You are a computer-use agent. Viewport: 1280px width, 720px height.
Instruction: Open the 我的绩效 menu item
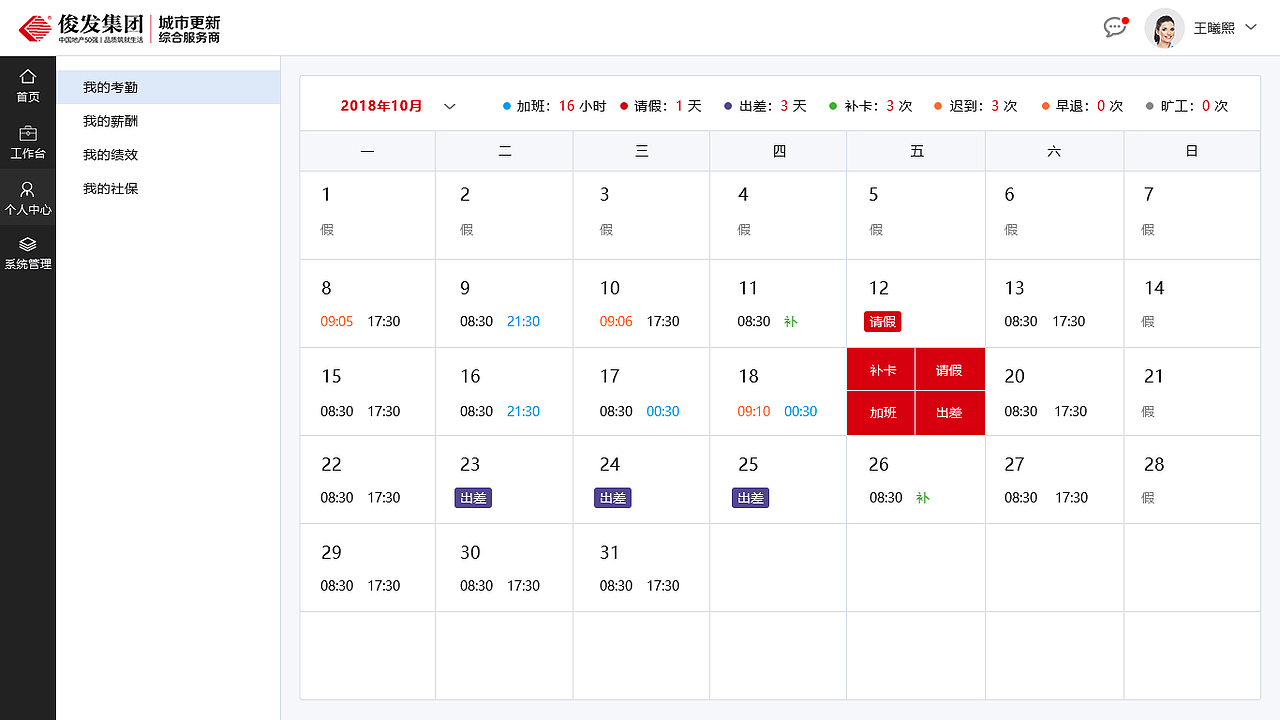(x=113, y=154)
